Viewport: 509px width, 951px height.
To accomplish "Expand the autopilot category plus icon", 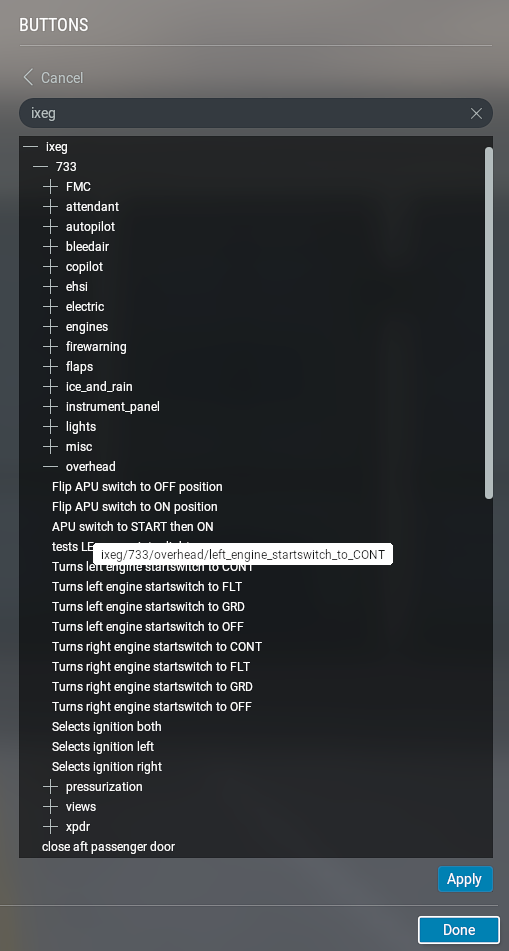I will tap(50, 227).
